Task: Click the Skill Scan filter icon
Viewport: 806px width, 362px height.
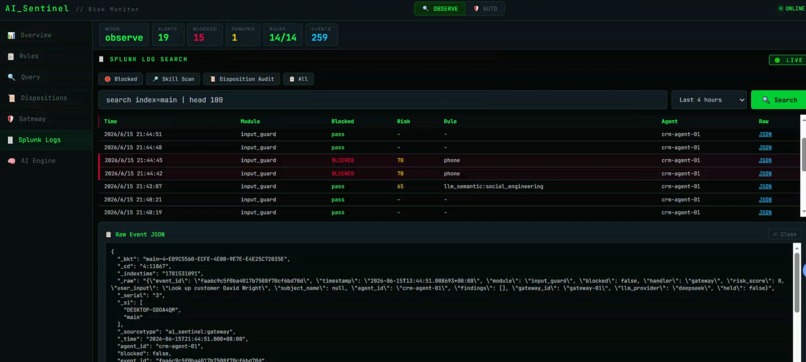Action: (155, 79)
